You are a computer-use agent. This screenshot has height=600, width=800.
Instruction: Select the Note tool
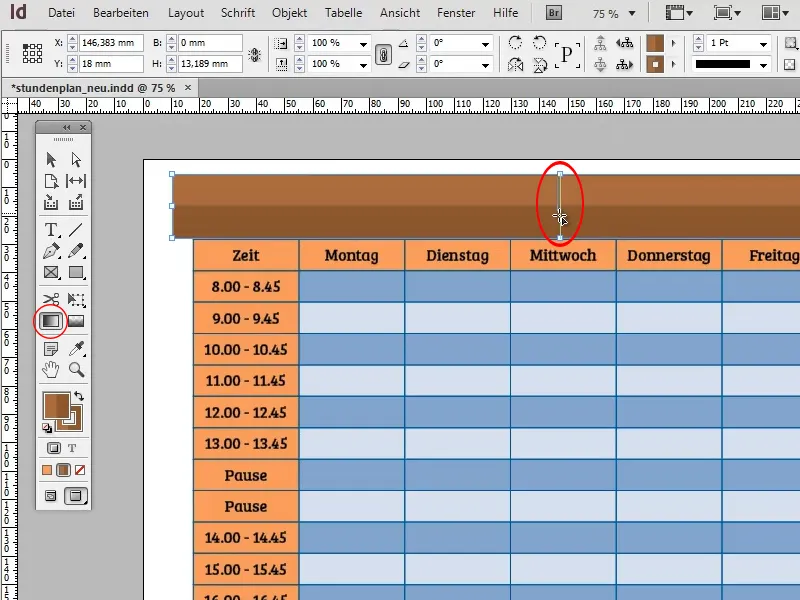(x=51, y=349)
